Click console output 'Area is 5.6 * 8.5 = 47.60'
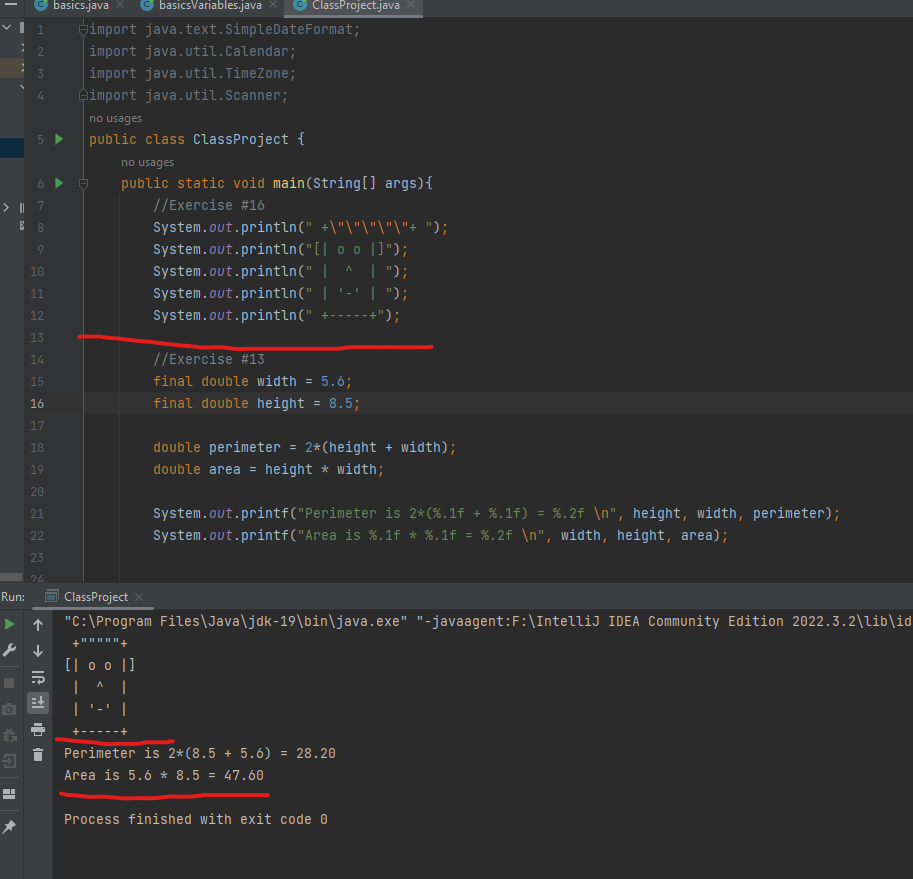The width and height of the screenshot is (913, 879). pos(164,775)
